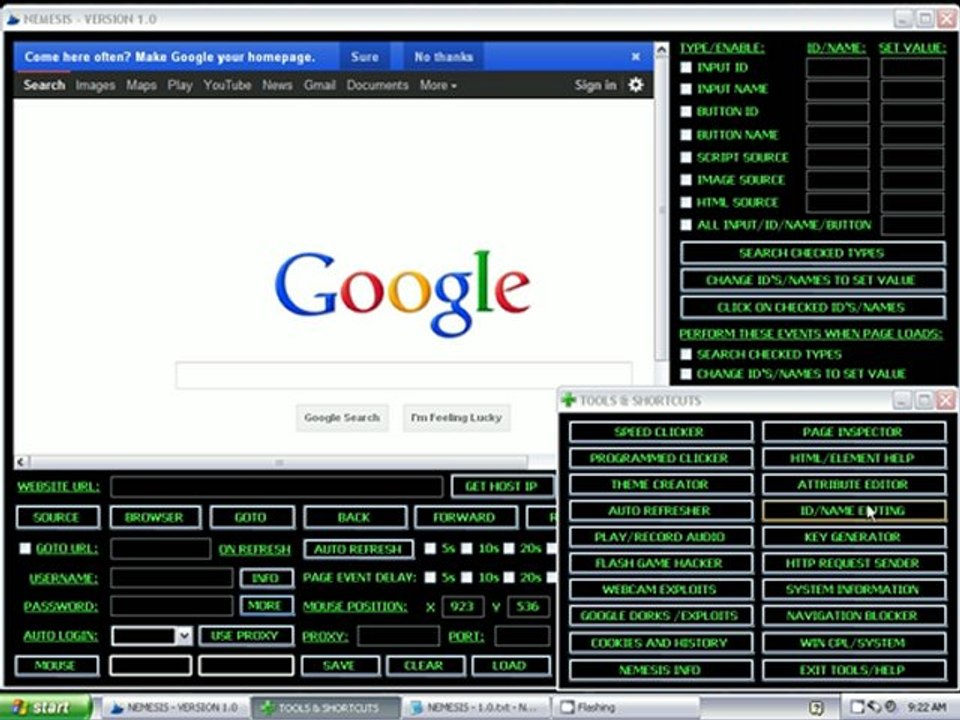960x720 pixels.
Task: Click Sign in on Google
Action: click(595, 85)
